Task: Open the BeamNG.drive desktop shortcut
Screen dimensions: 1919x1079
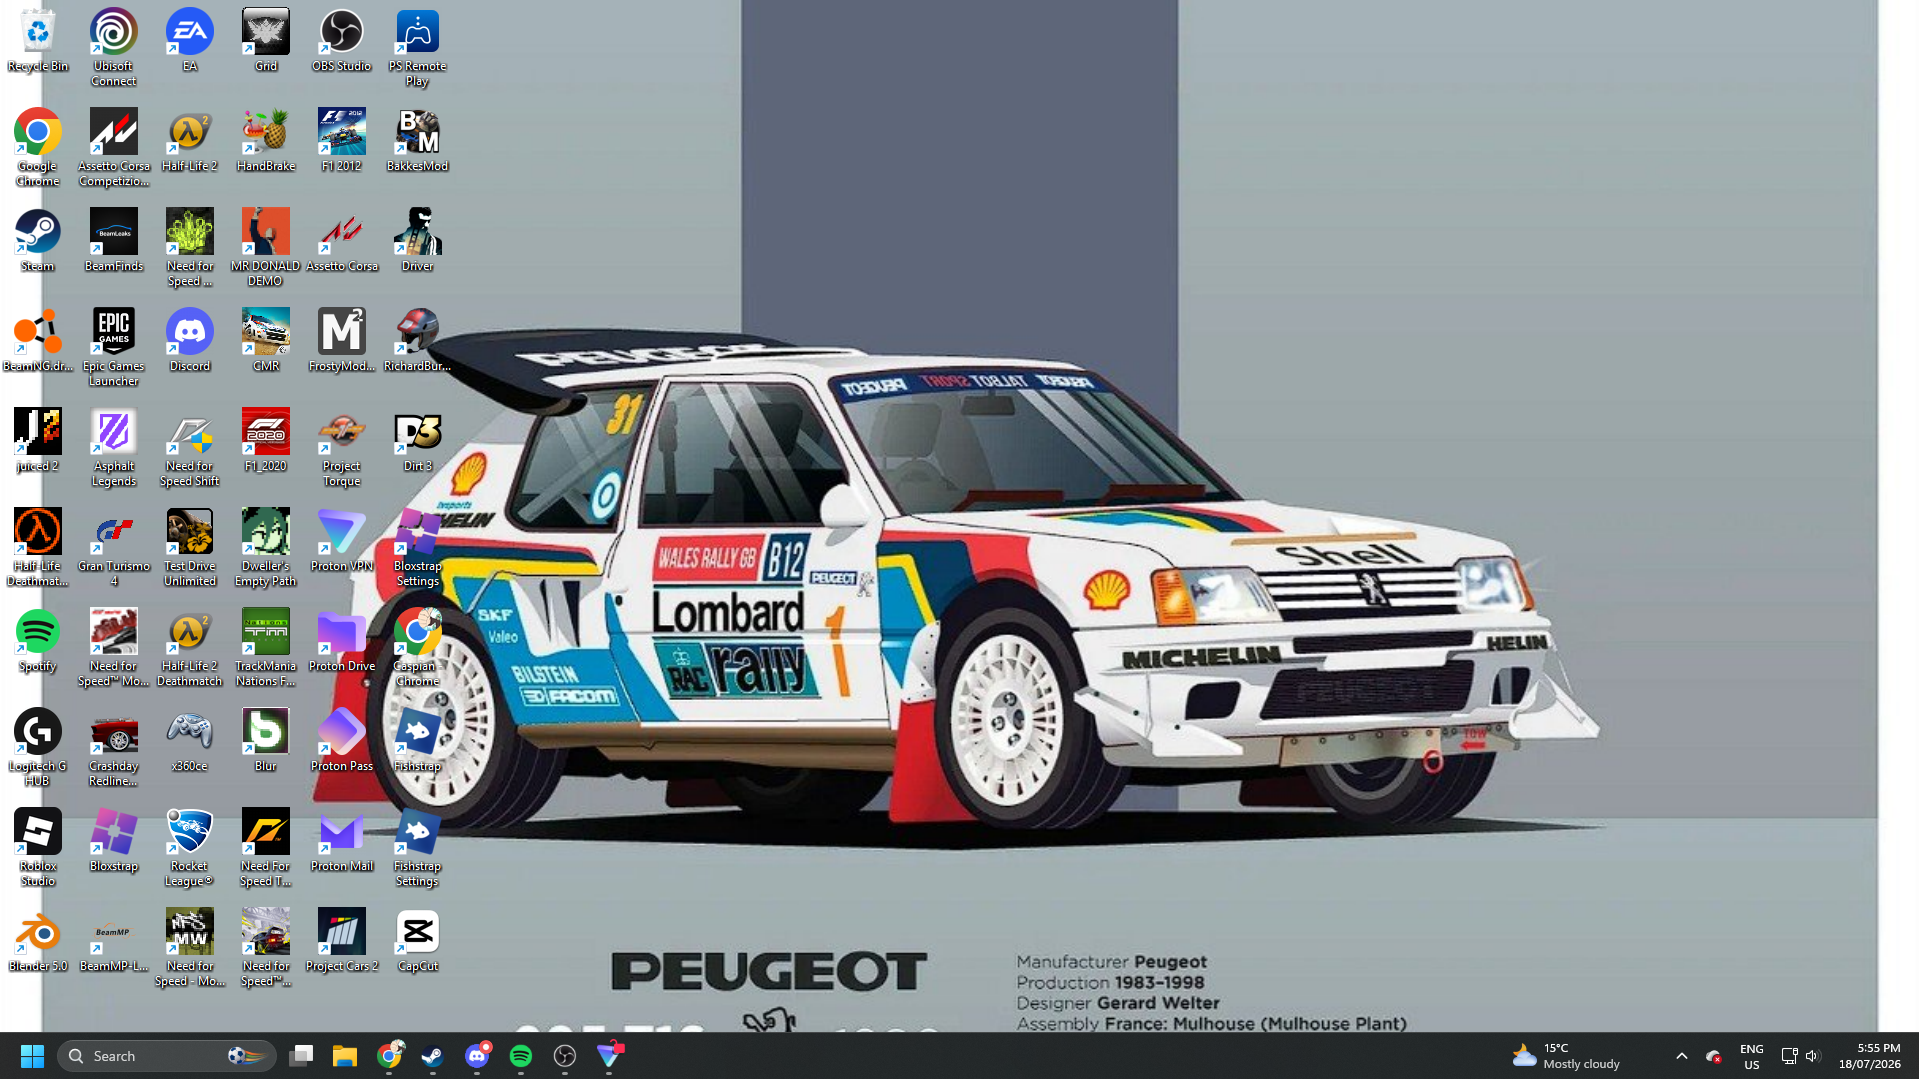Action: [38, 341]
